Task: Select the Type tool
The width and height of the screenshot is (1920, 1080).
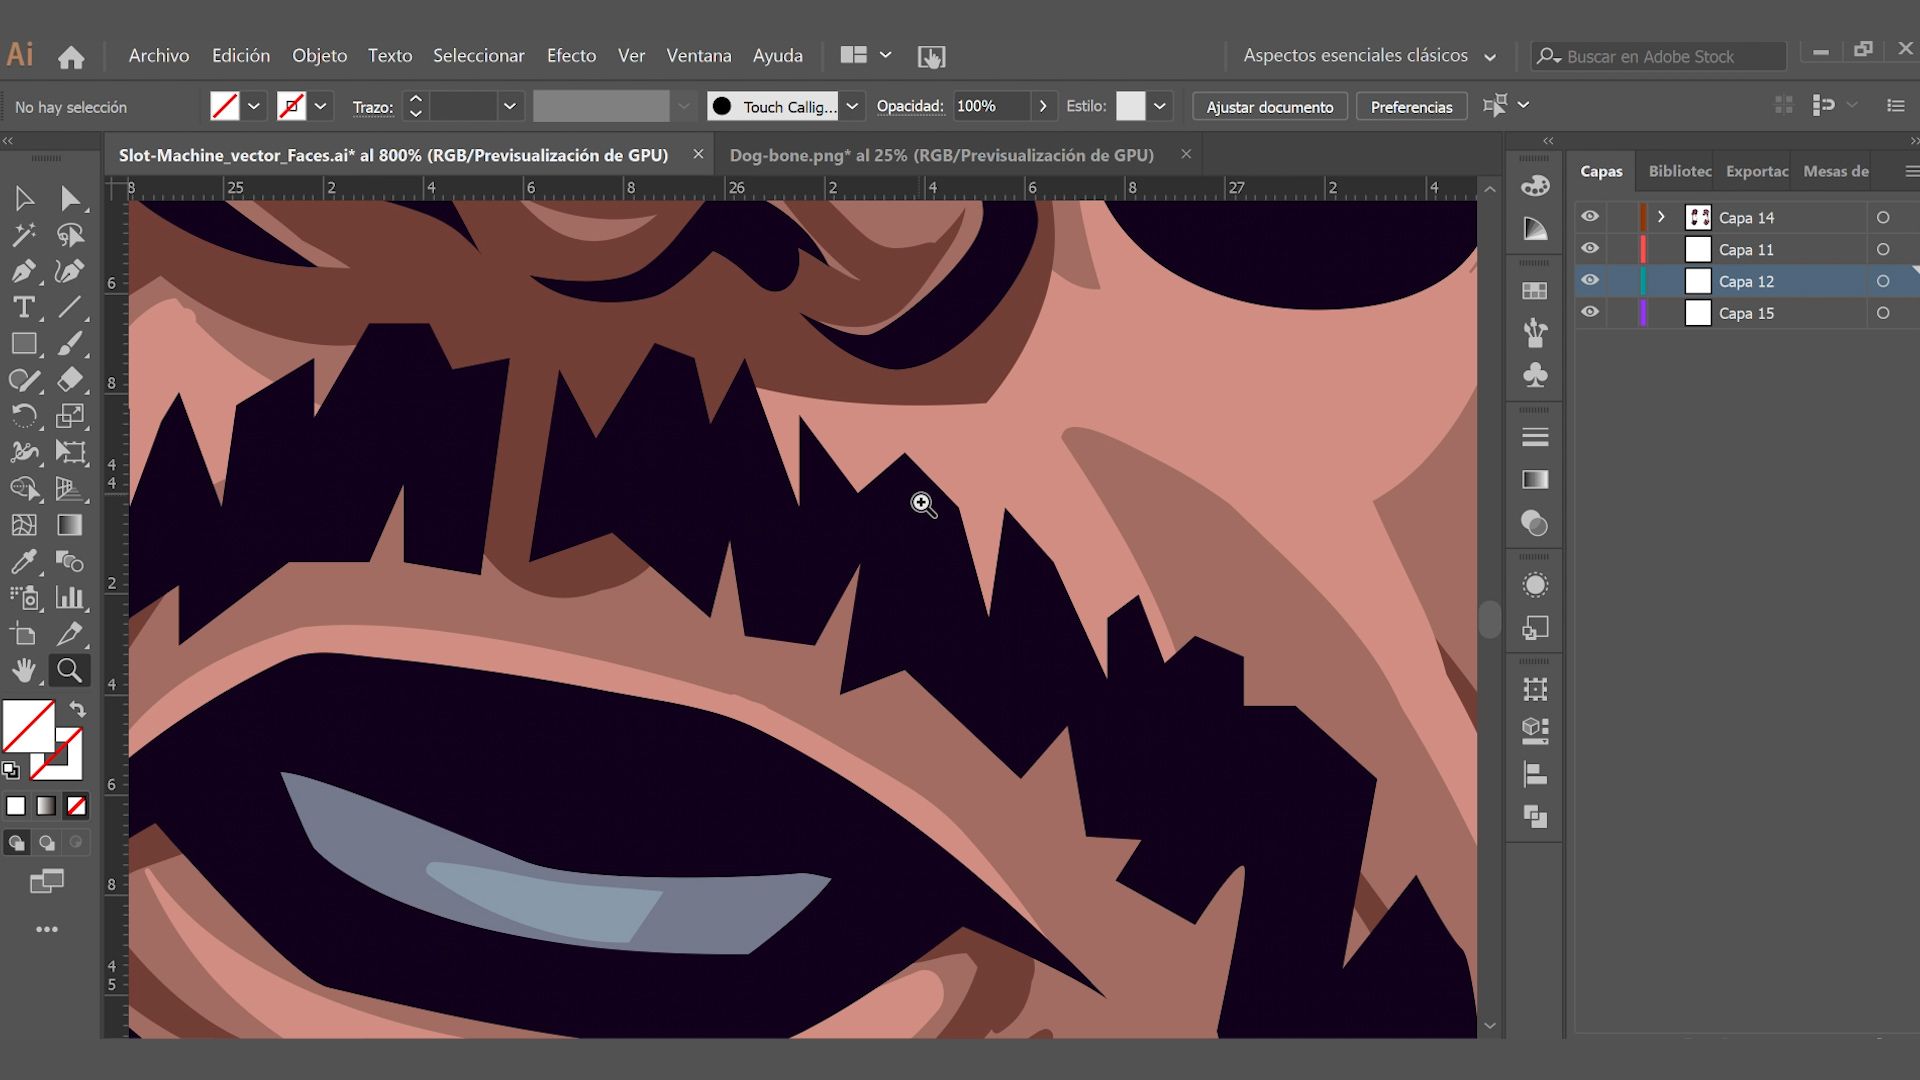Action: coord(24,307)
